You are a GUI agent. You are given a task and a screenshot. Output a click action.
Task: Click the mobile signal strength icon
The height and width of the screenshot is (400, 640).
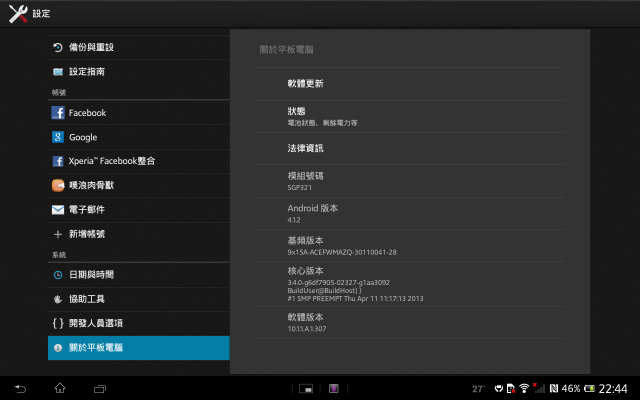539,388
